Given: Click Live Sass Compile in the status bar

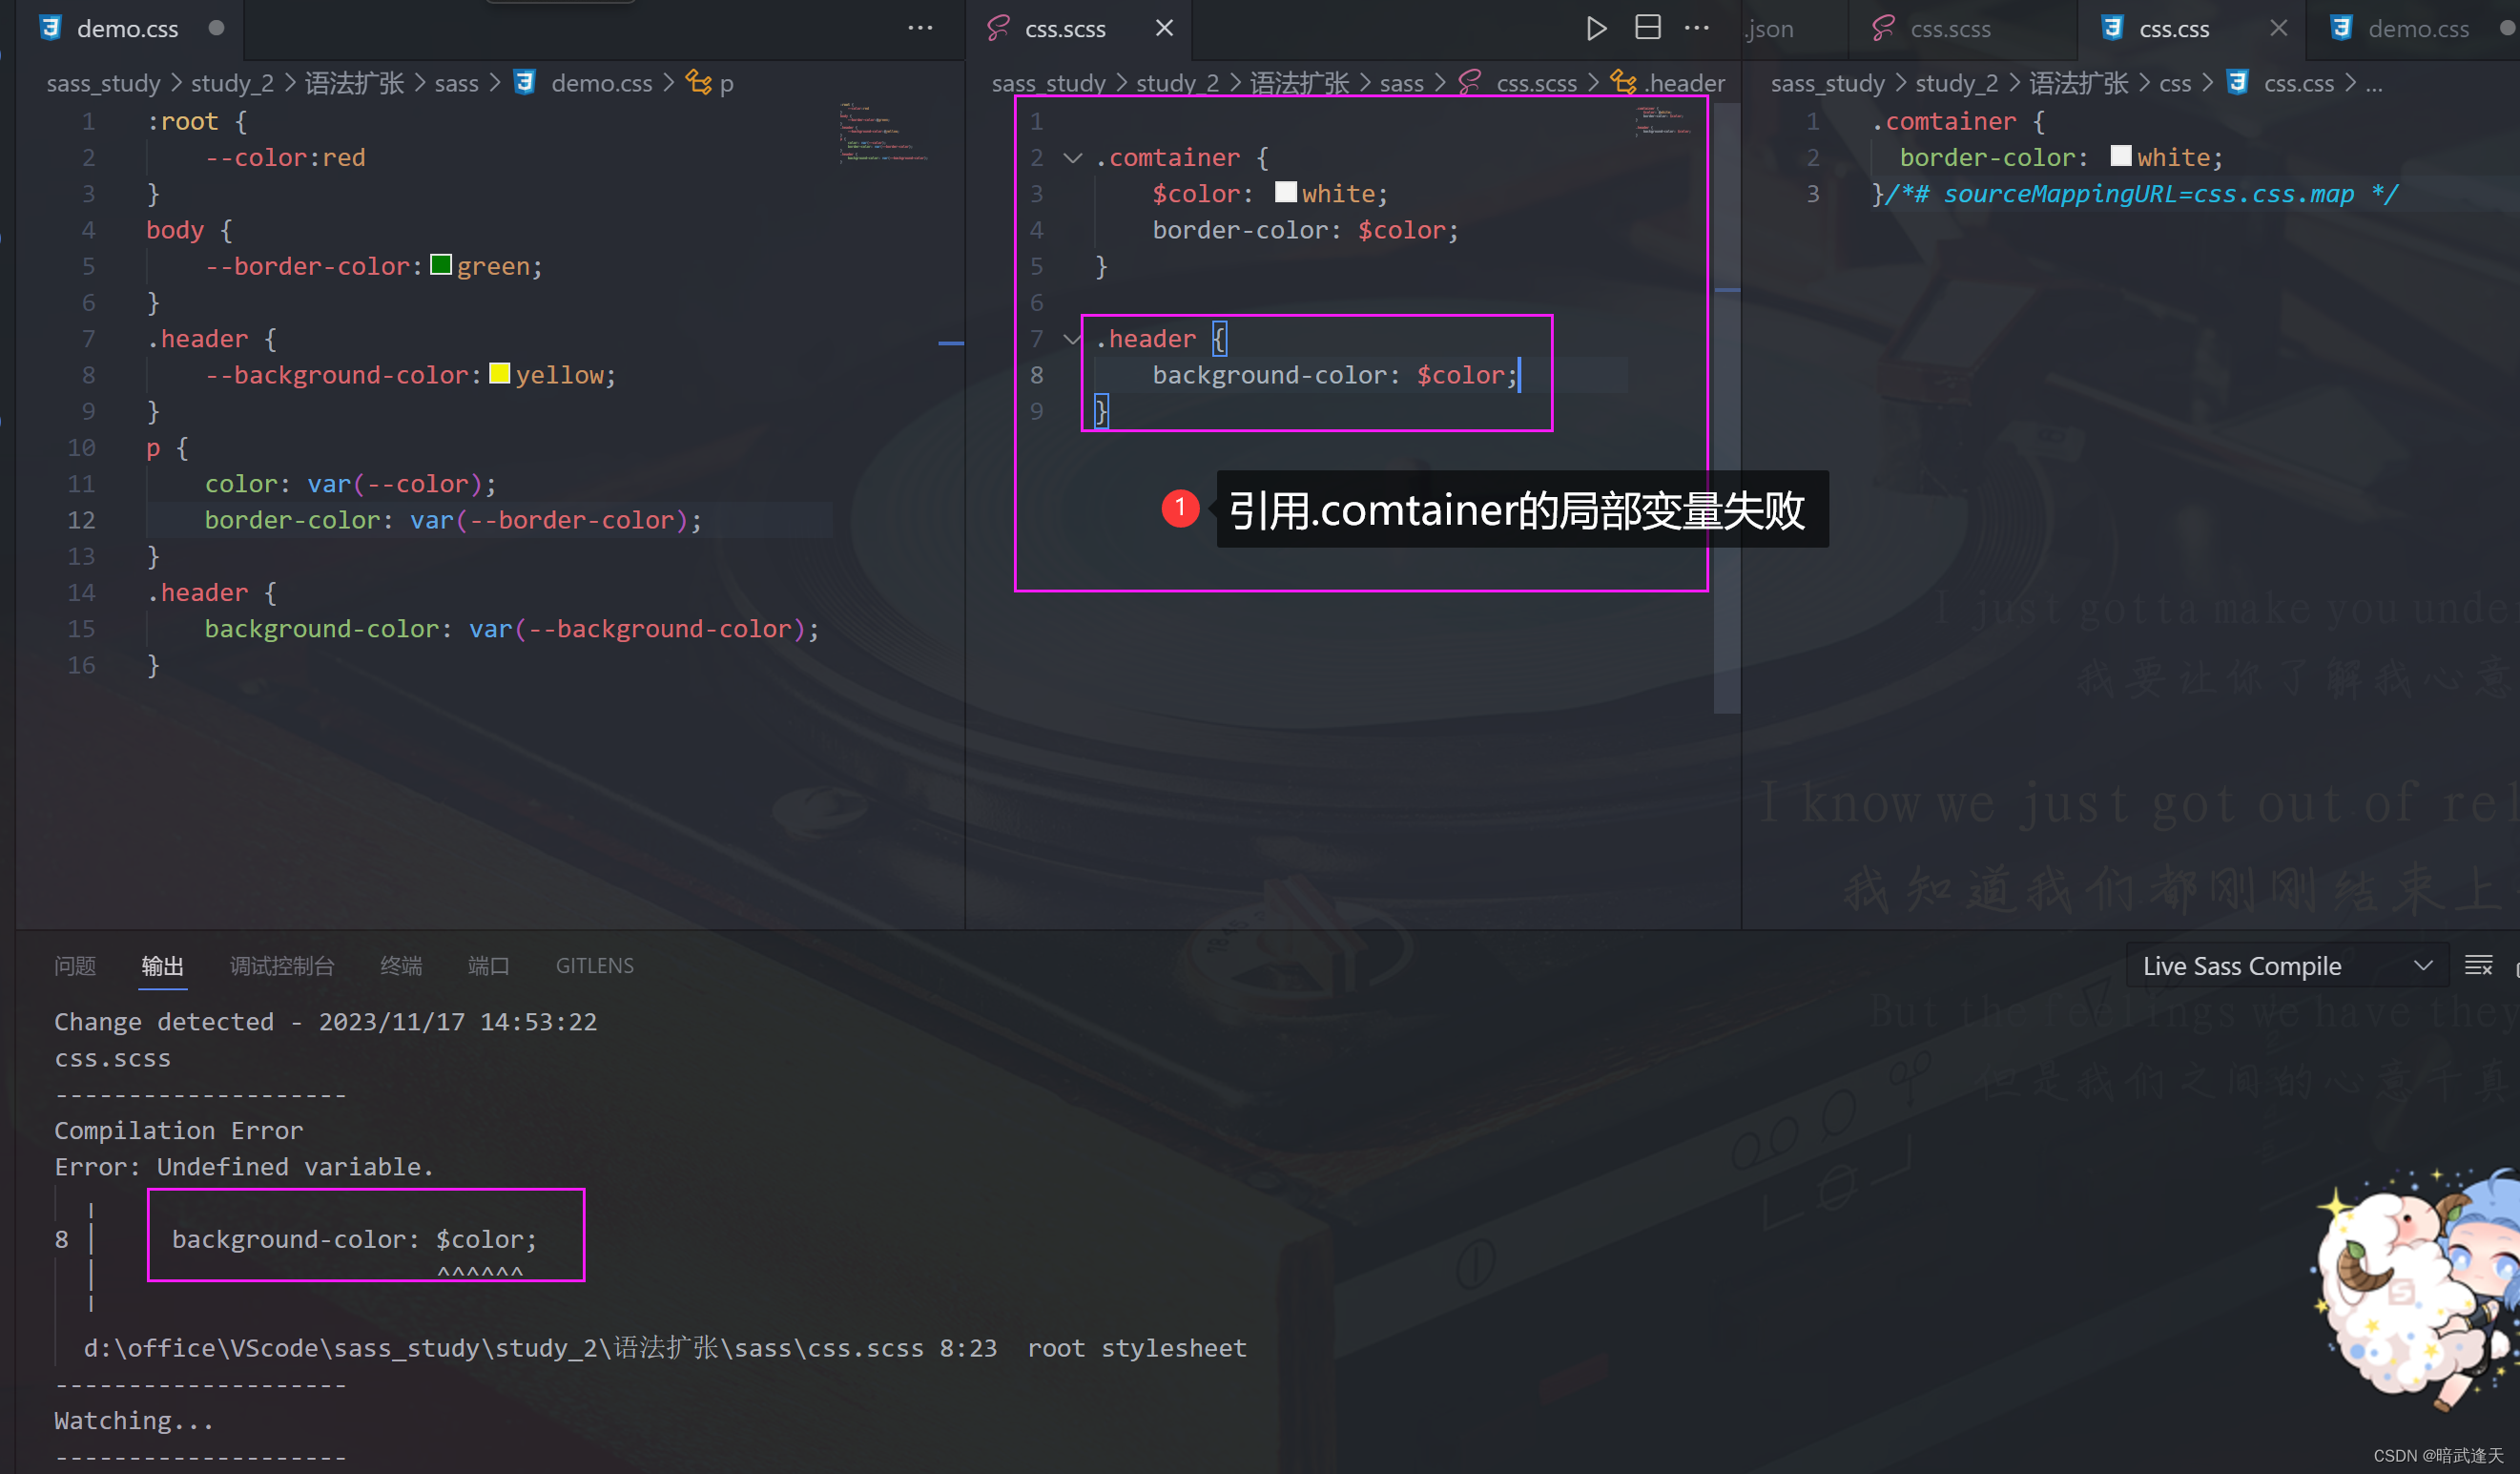Looking at the screenshot, I should click(2240, 965).
